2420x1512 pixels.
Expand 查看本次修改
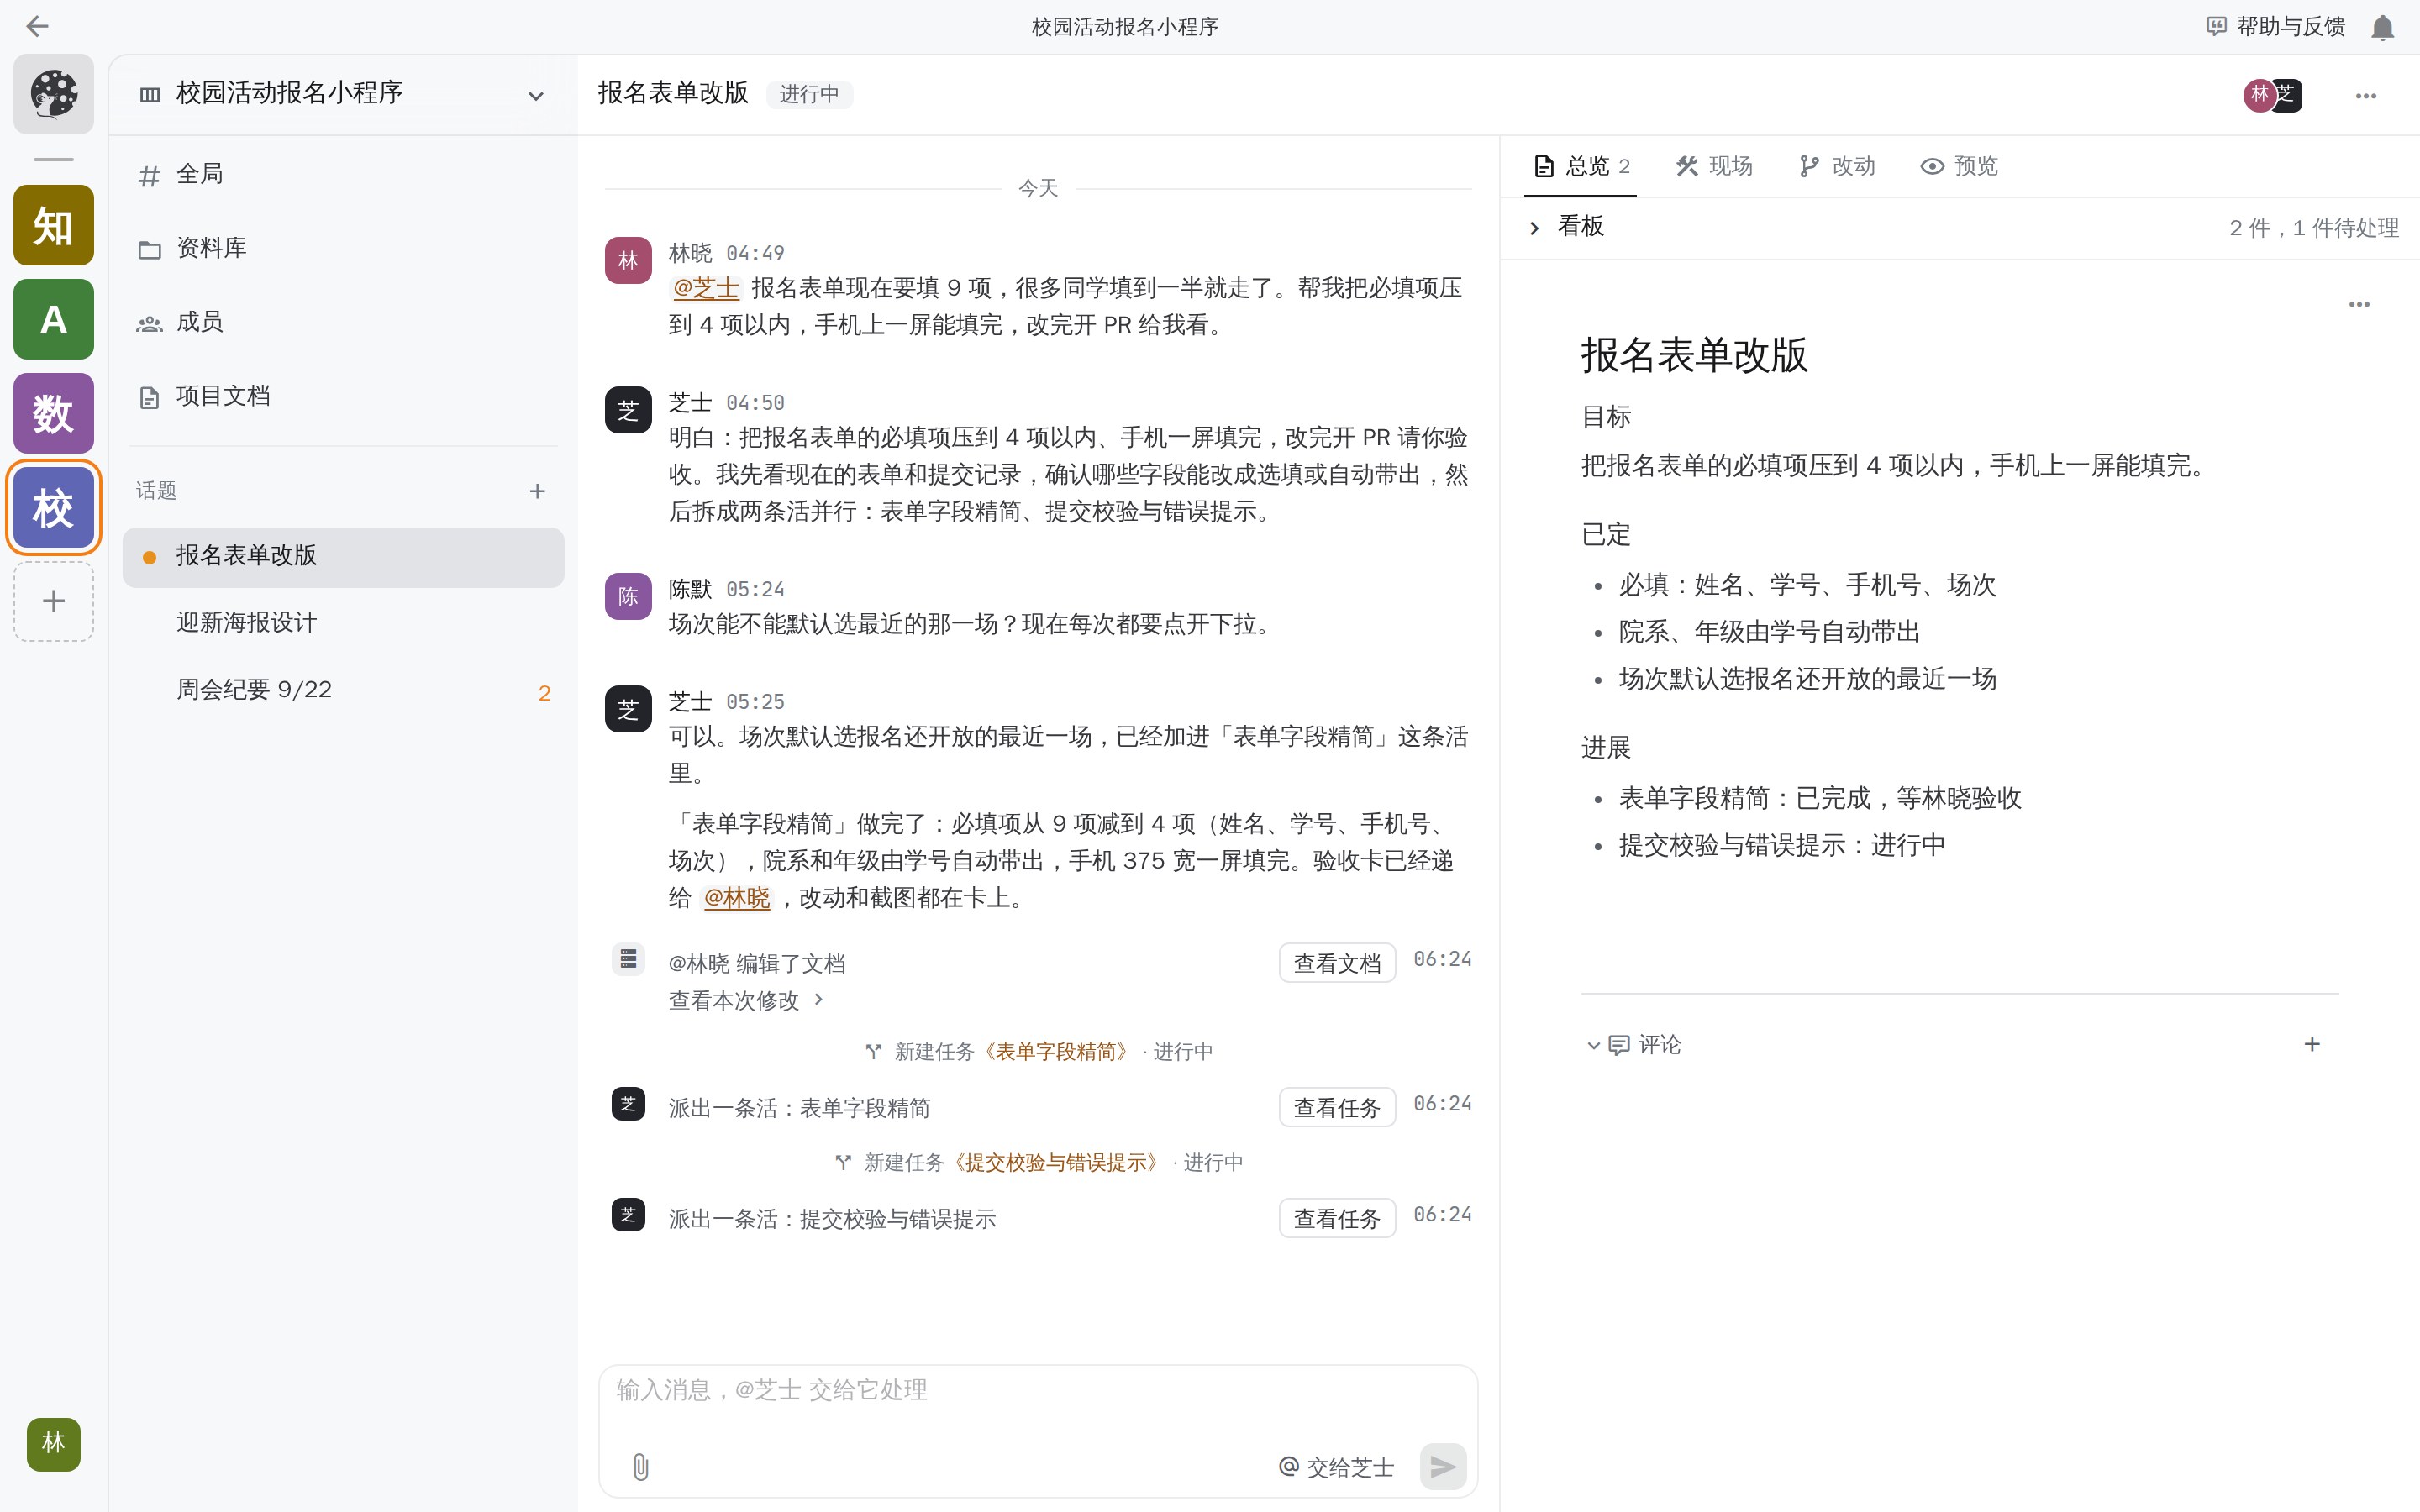[746, 1001]
